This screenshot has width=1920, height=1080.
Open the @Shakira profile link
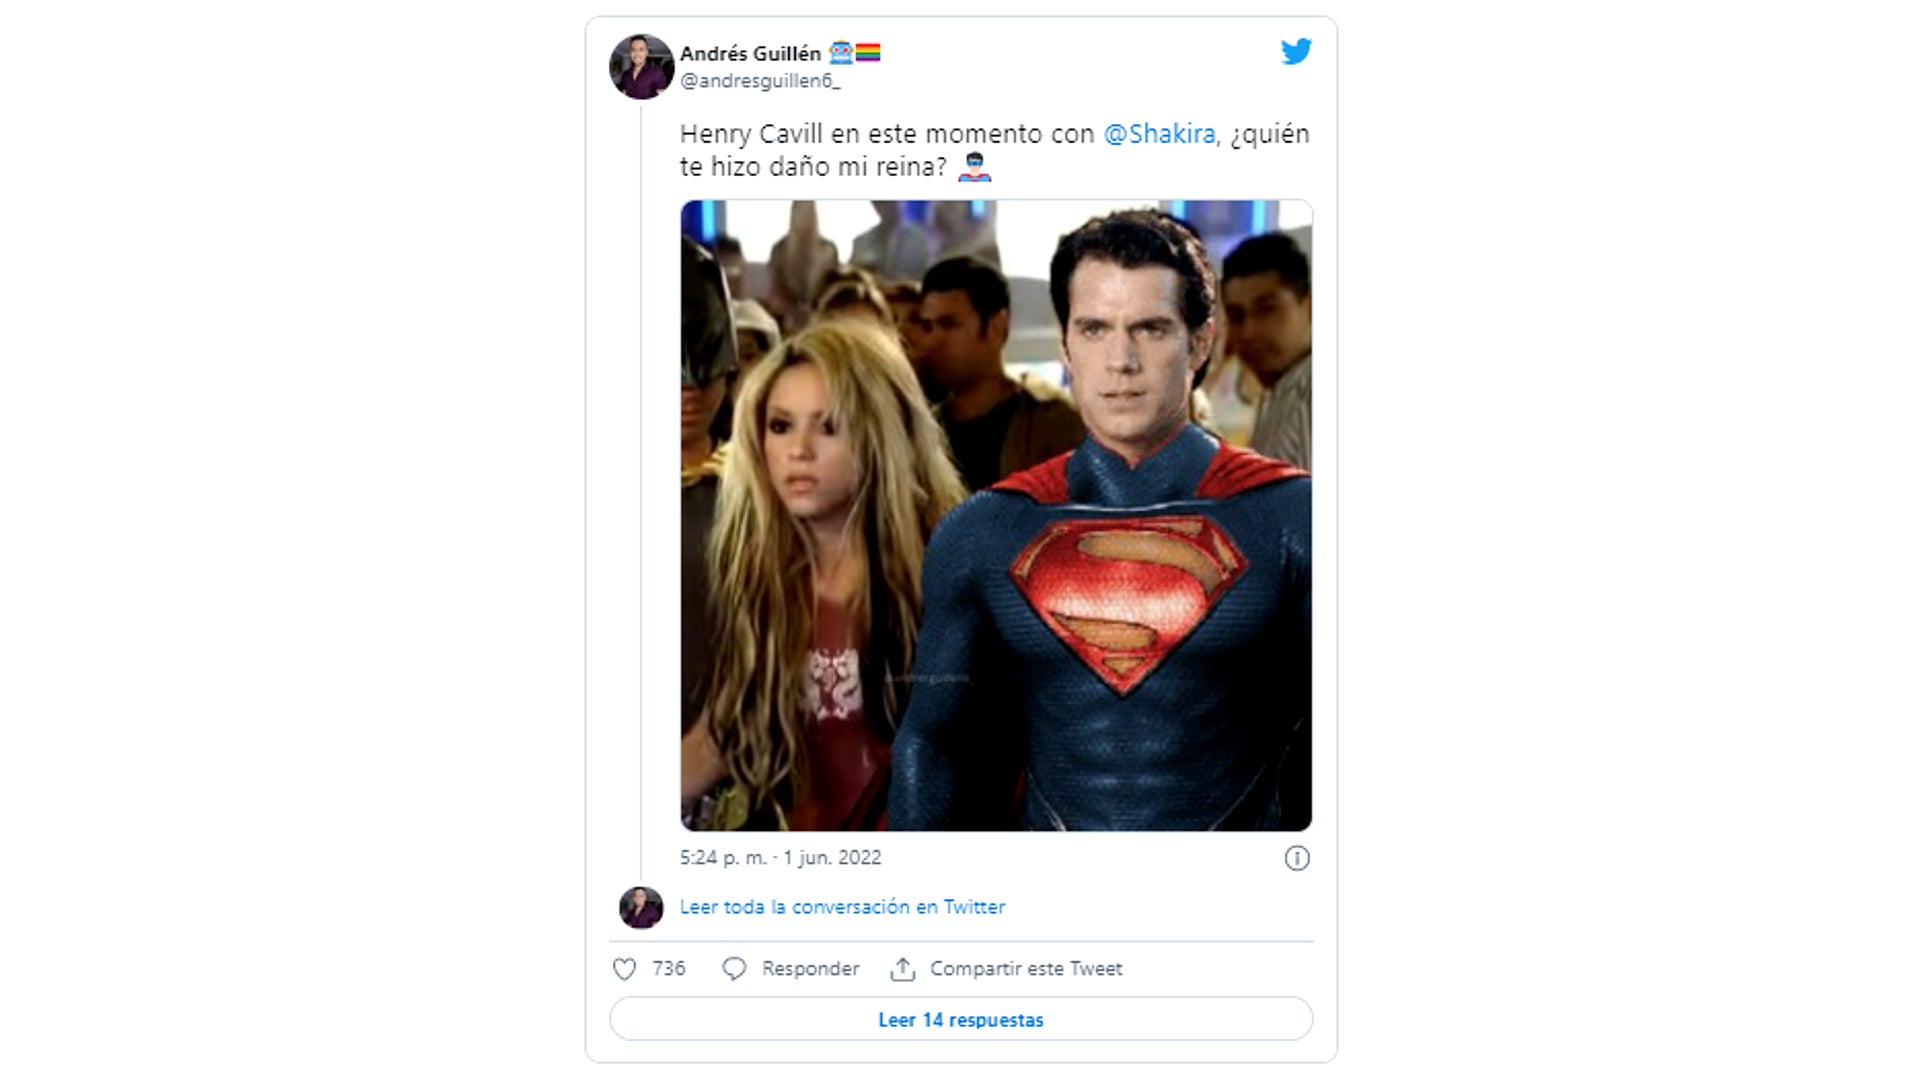click(1160, 132)
